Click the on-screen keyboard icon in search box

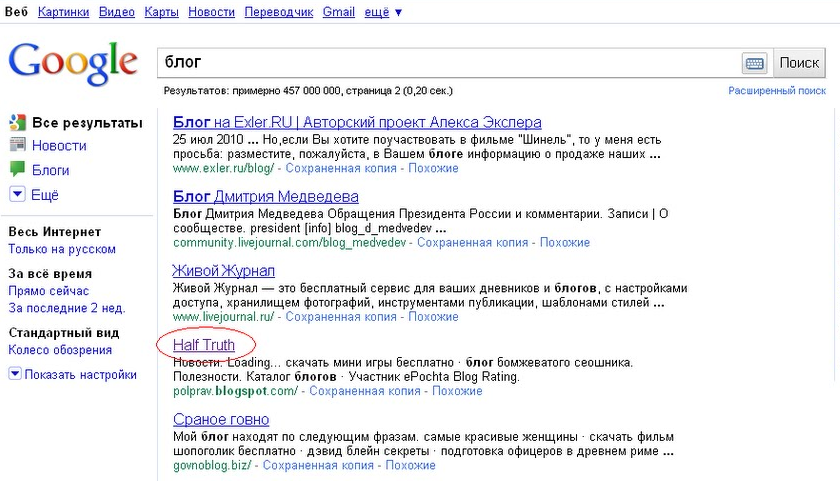tap(755, 63)
